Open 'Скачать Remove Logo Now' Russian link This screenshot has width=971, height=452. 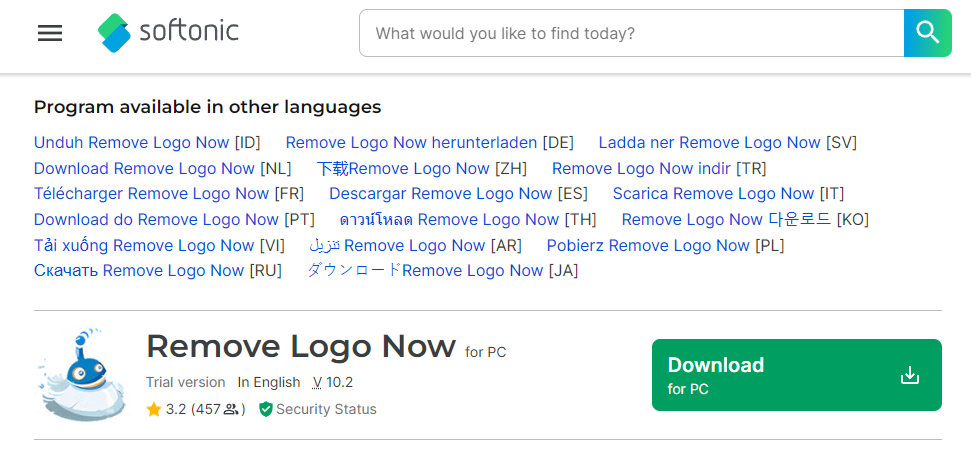[x=139, y=271]
